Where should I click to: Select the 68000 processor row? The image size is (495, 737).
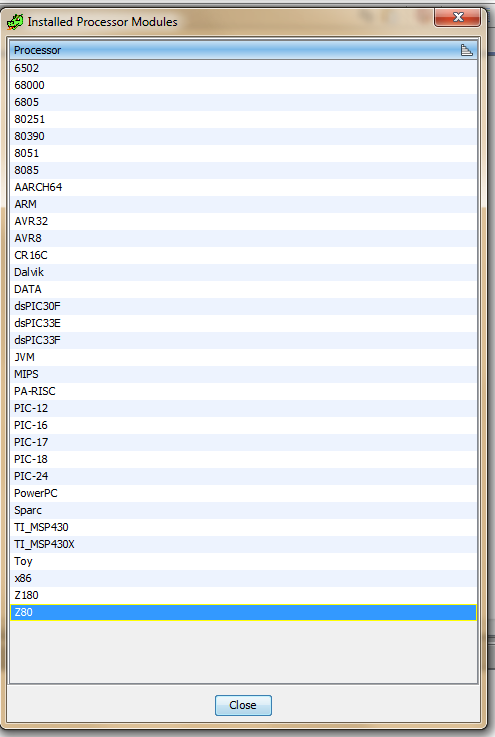coord(243,85)
